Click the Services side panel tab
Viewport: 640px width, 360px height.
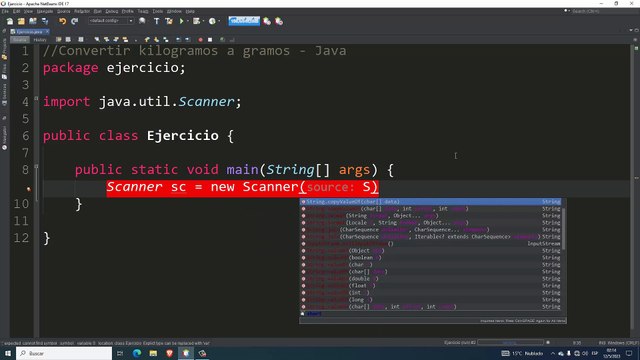pos(4,95)
